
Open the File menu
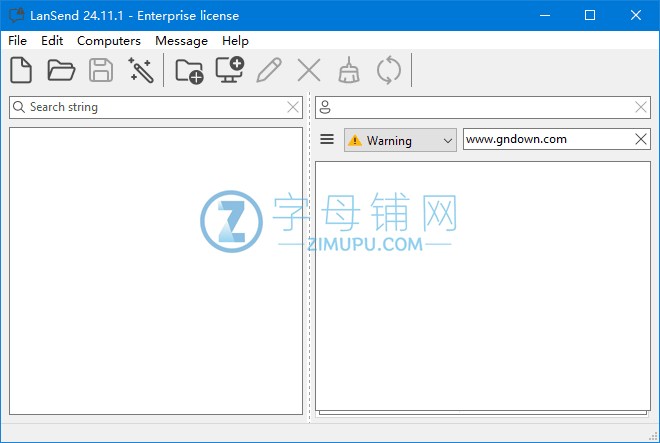17,41
